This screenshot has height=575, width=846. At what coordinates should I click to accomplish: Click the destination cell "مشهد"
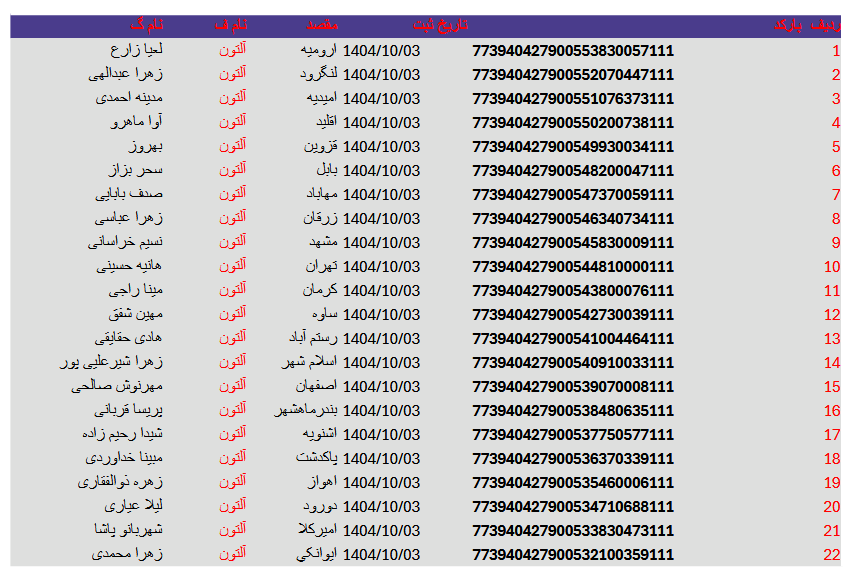click(x=321, y=243)
